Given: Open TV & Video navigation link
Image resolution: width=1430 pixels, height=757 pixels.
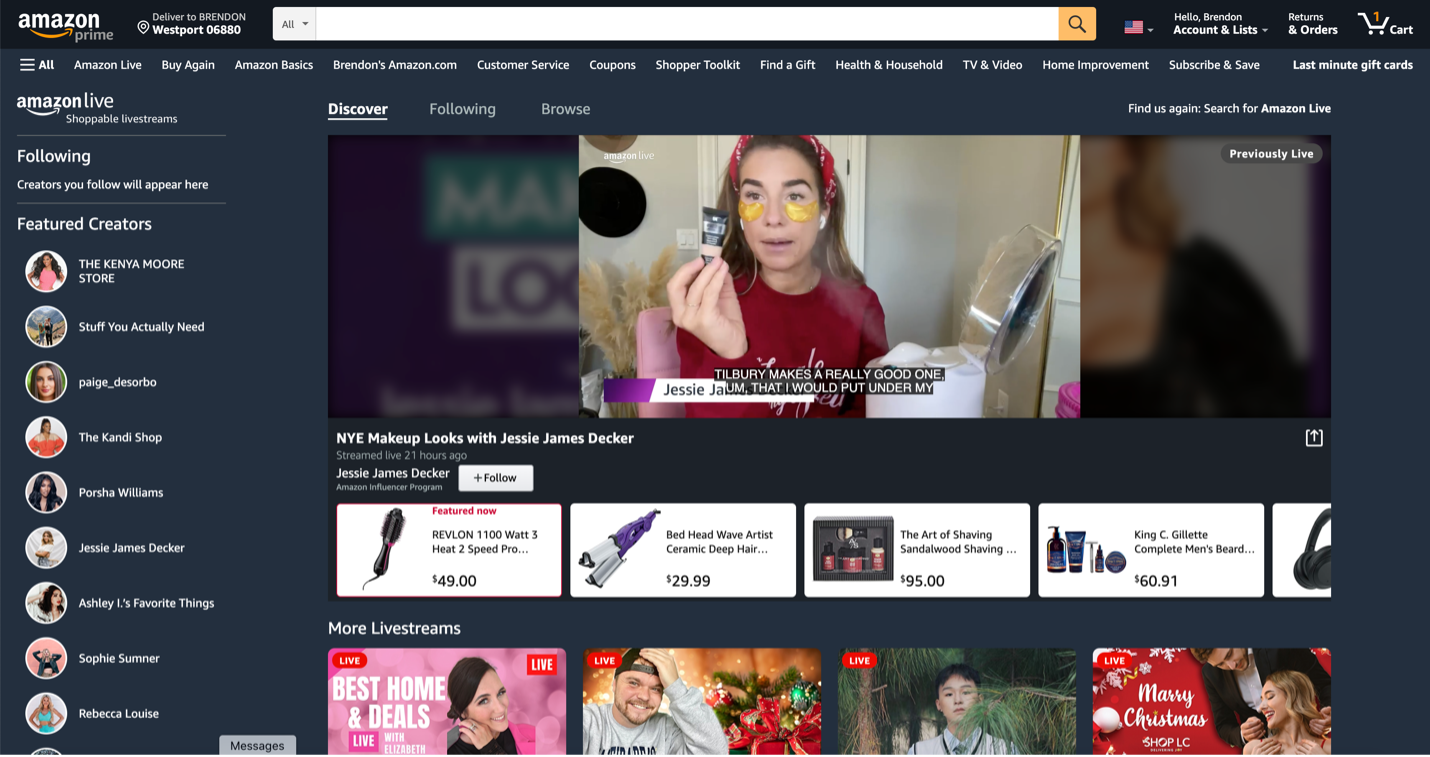Looking at the screenshot, I should click(x=993, y=65).
